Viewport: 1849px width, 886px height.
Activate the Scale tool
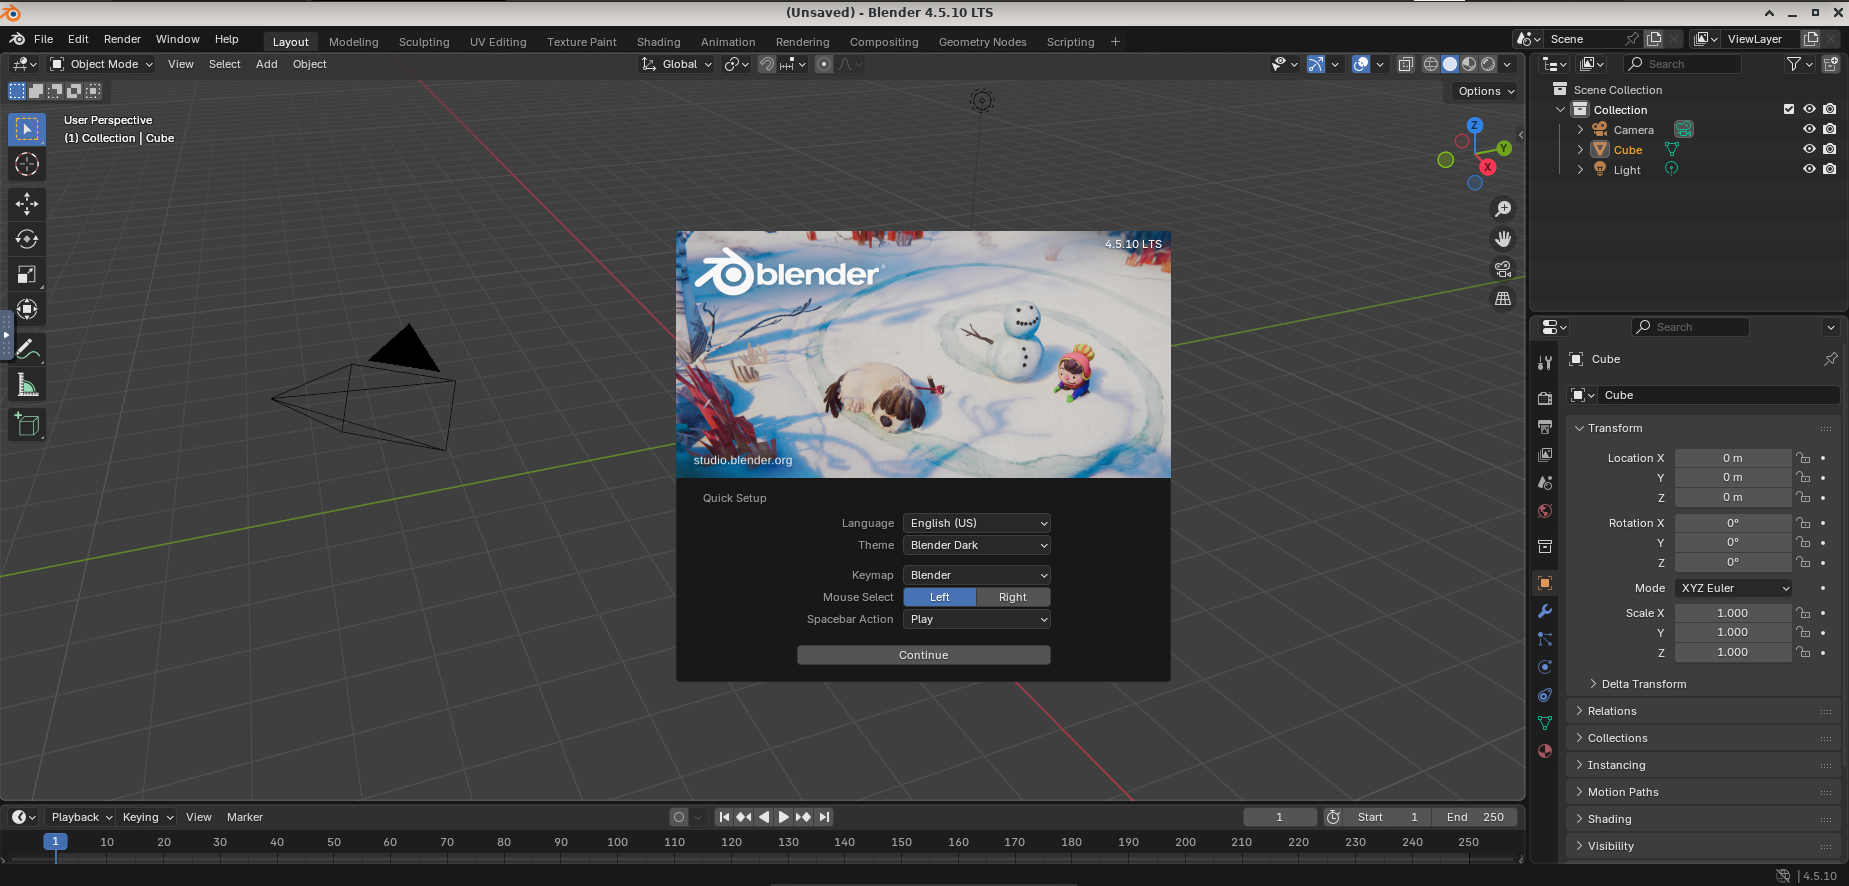pyautogui.click(x=27, y=274)
